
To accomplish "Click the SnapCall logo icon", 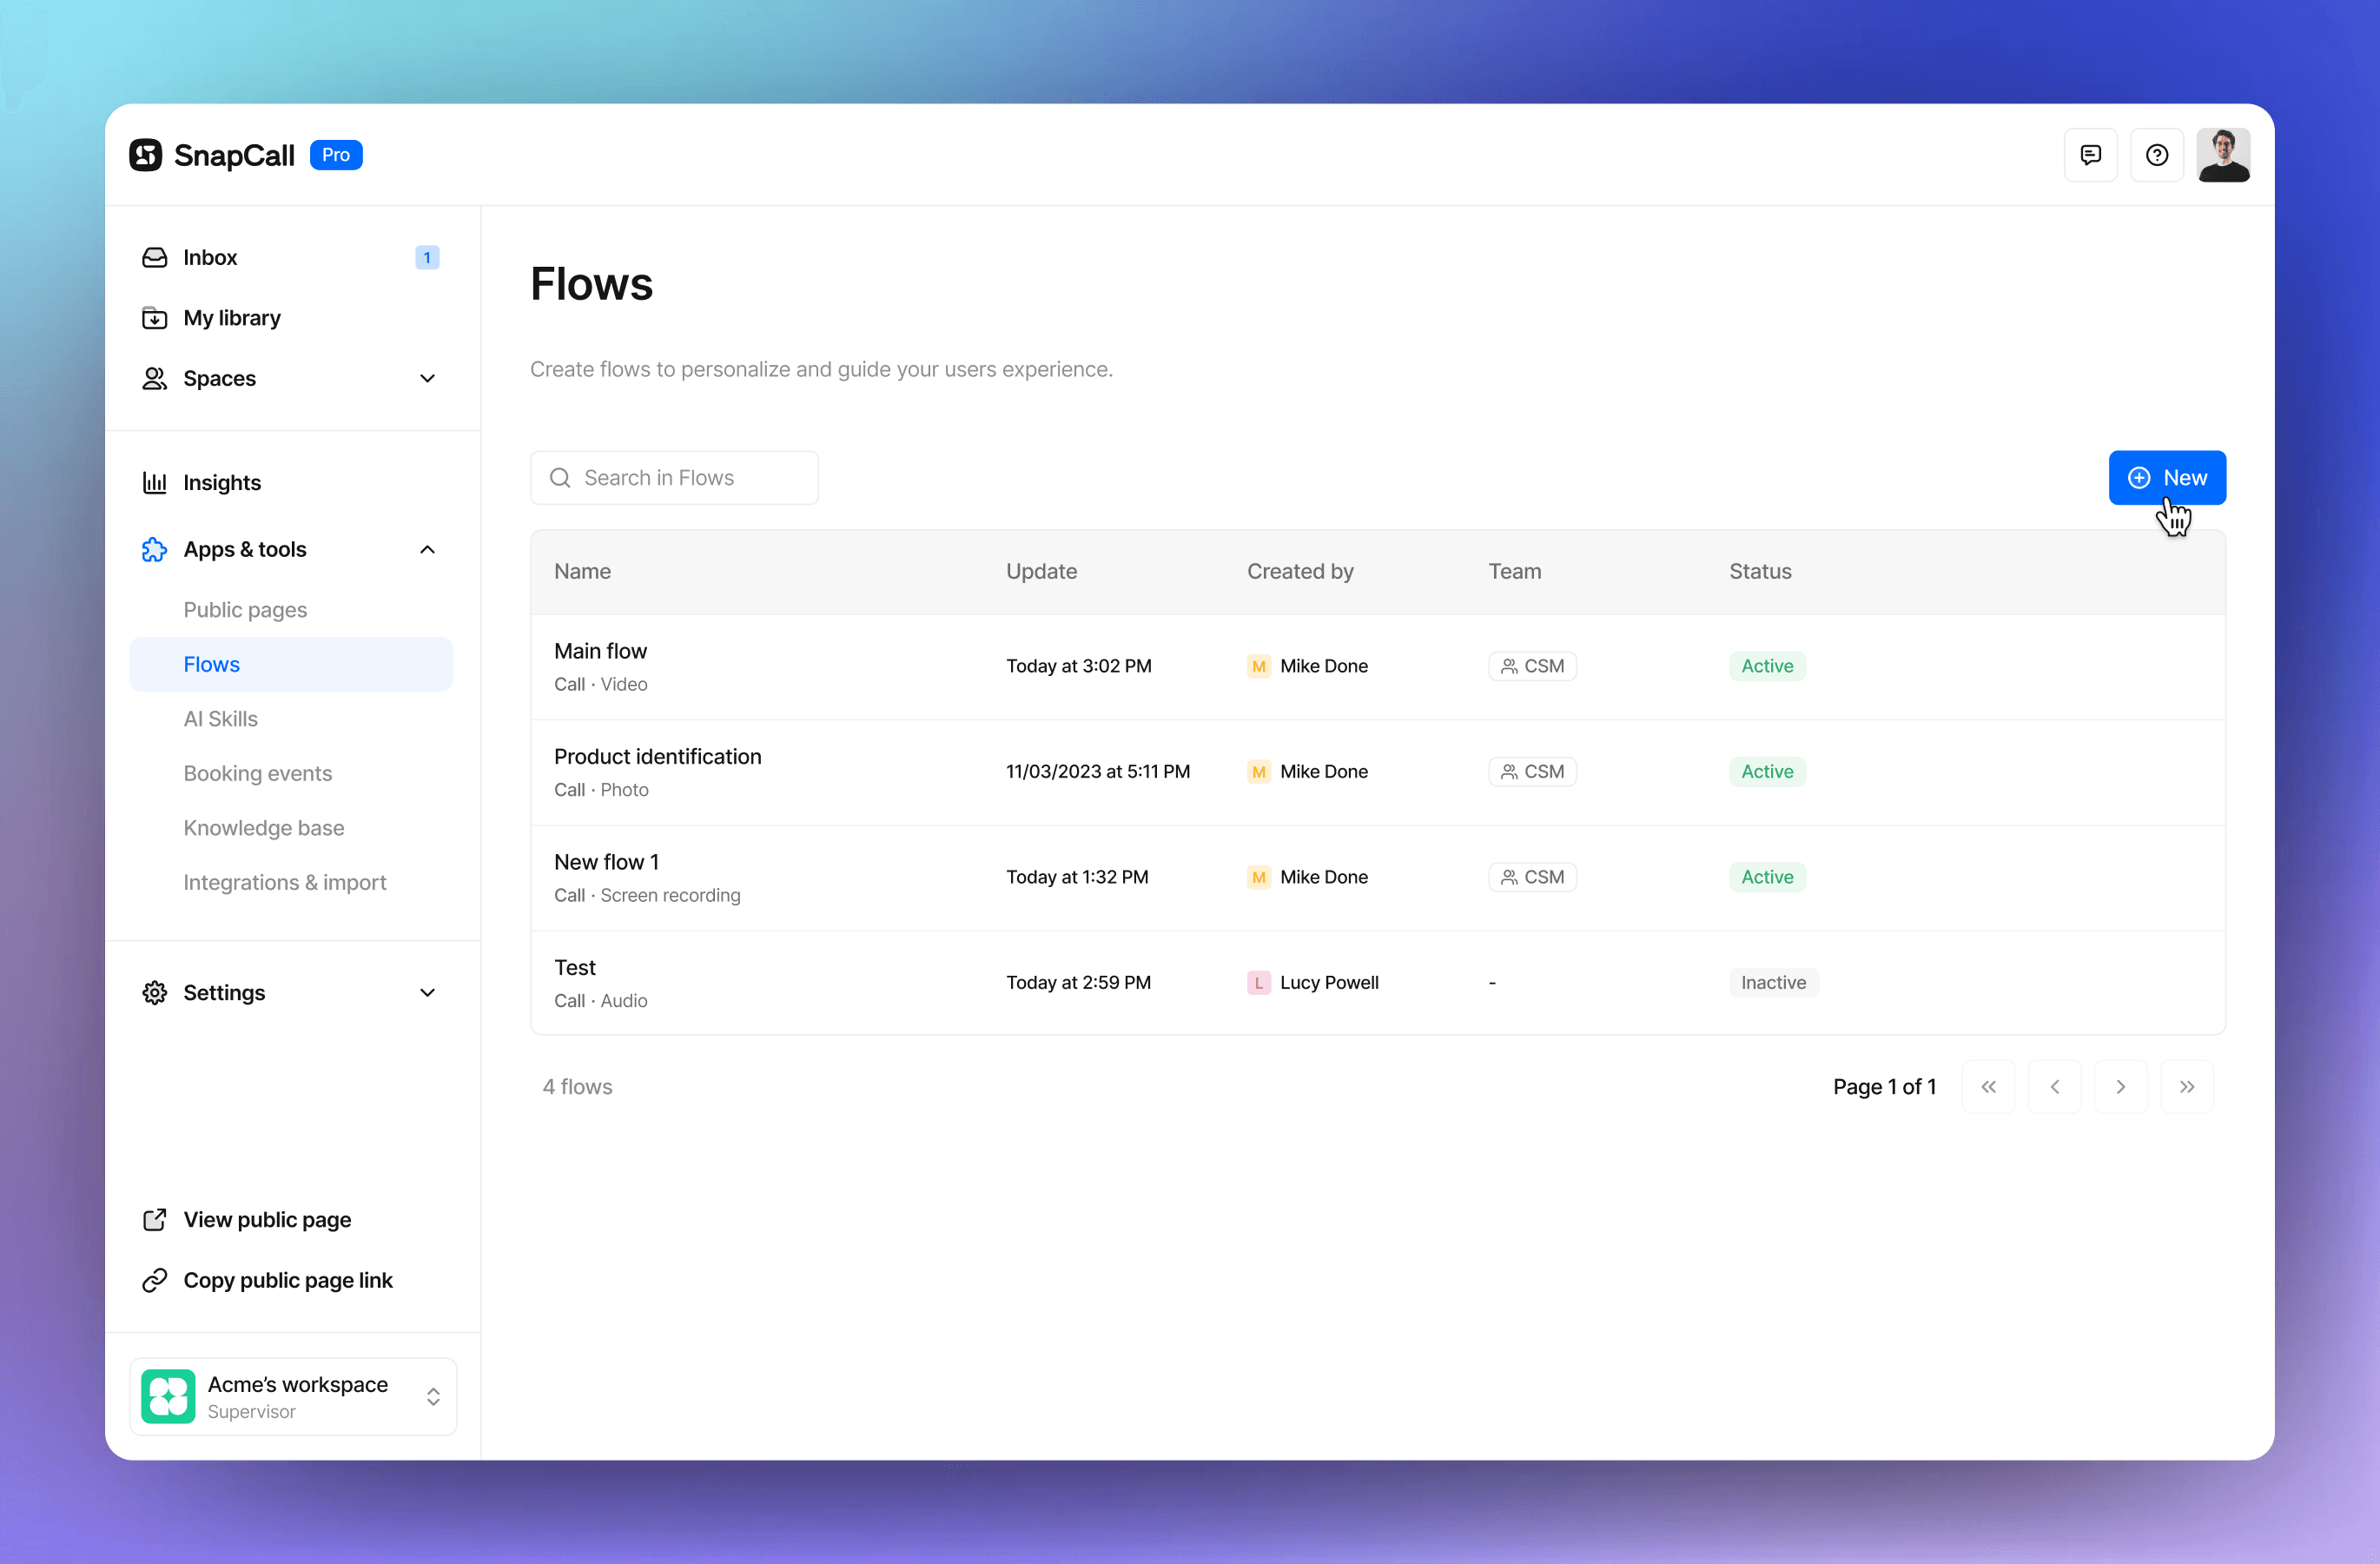I will [146, 155].
